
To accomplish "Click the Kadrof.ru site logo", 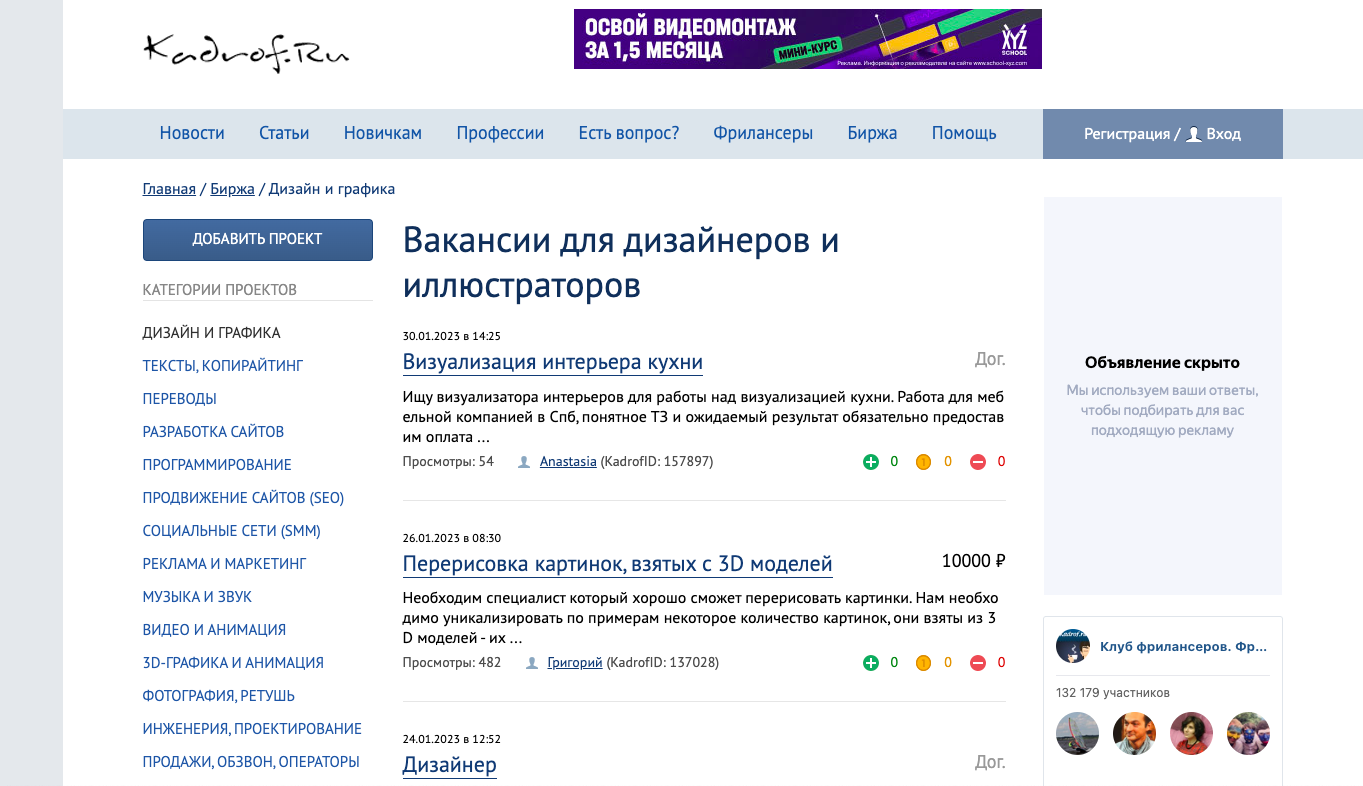I will [246, 51].
